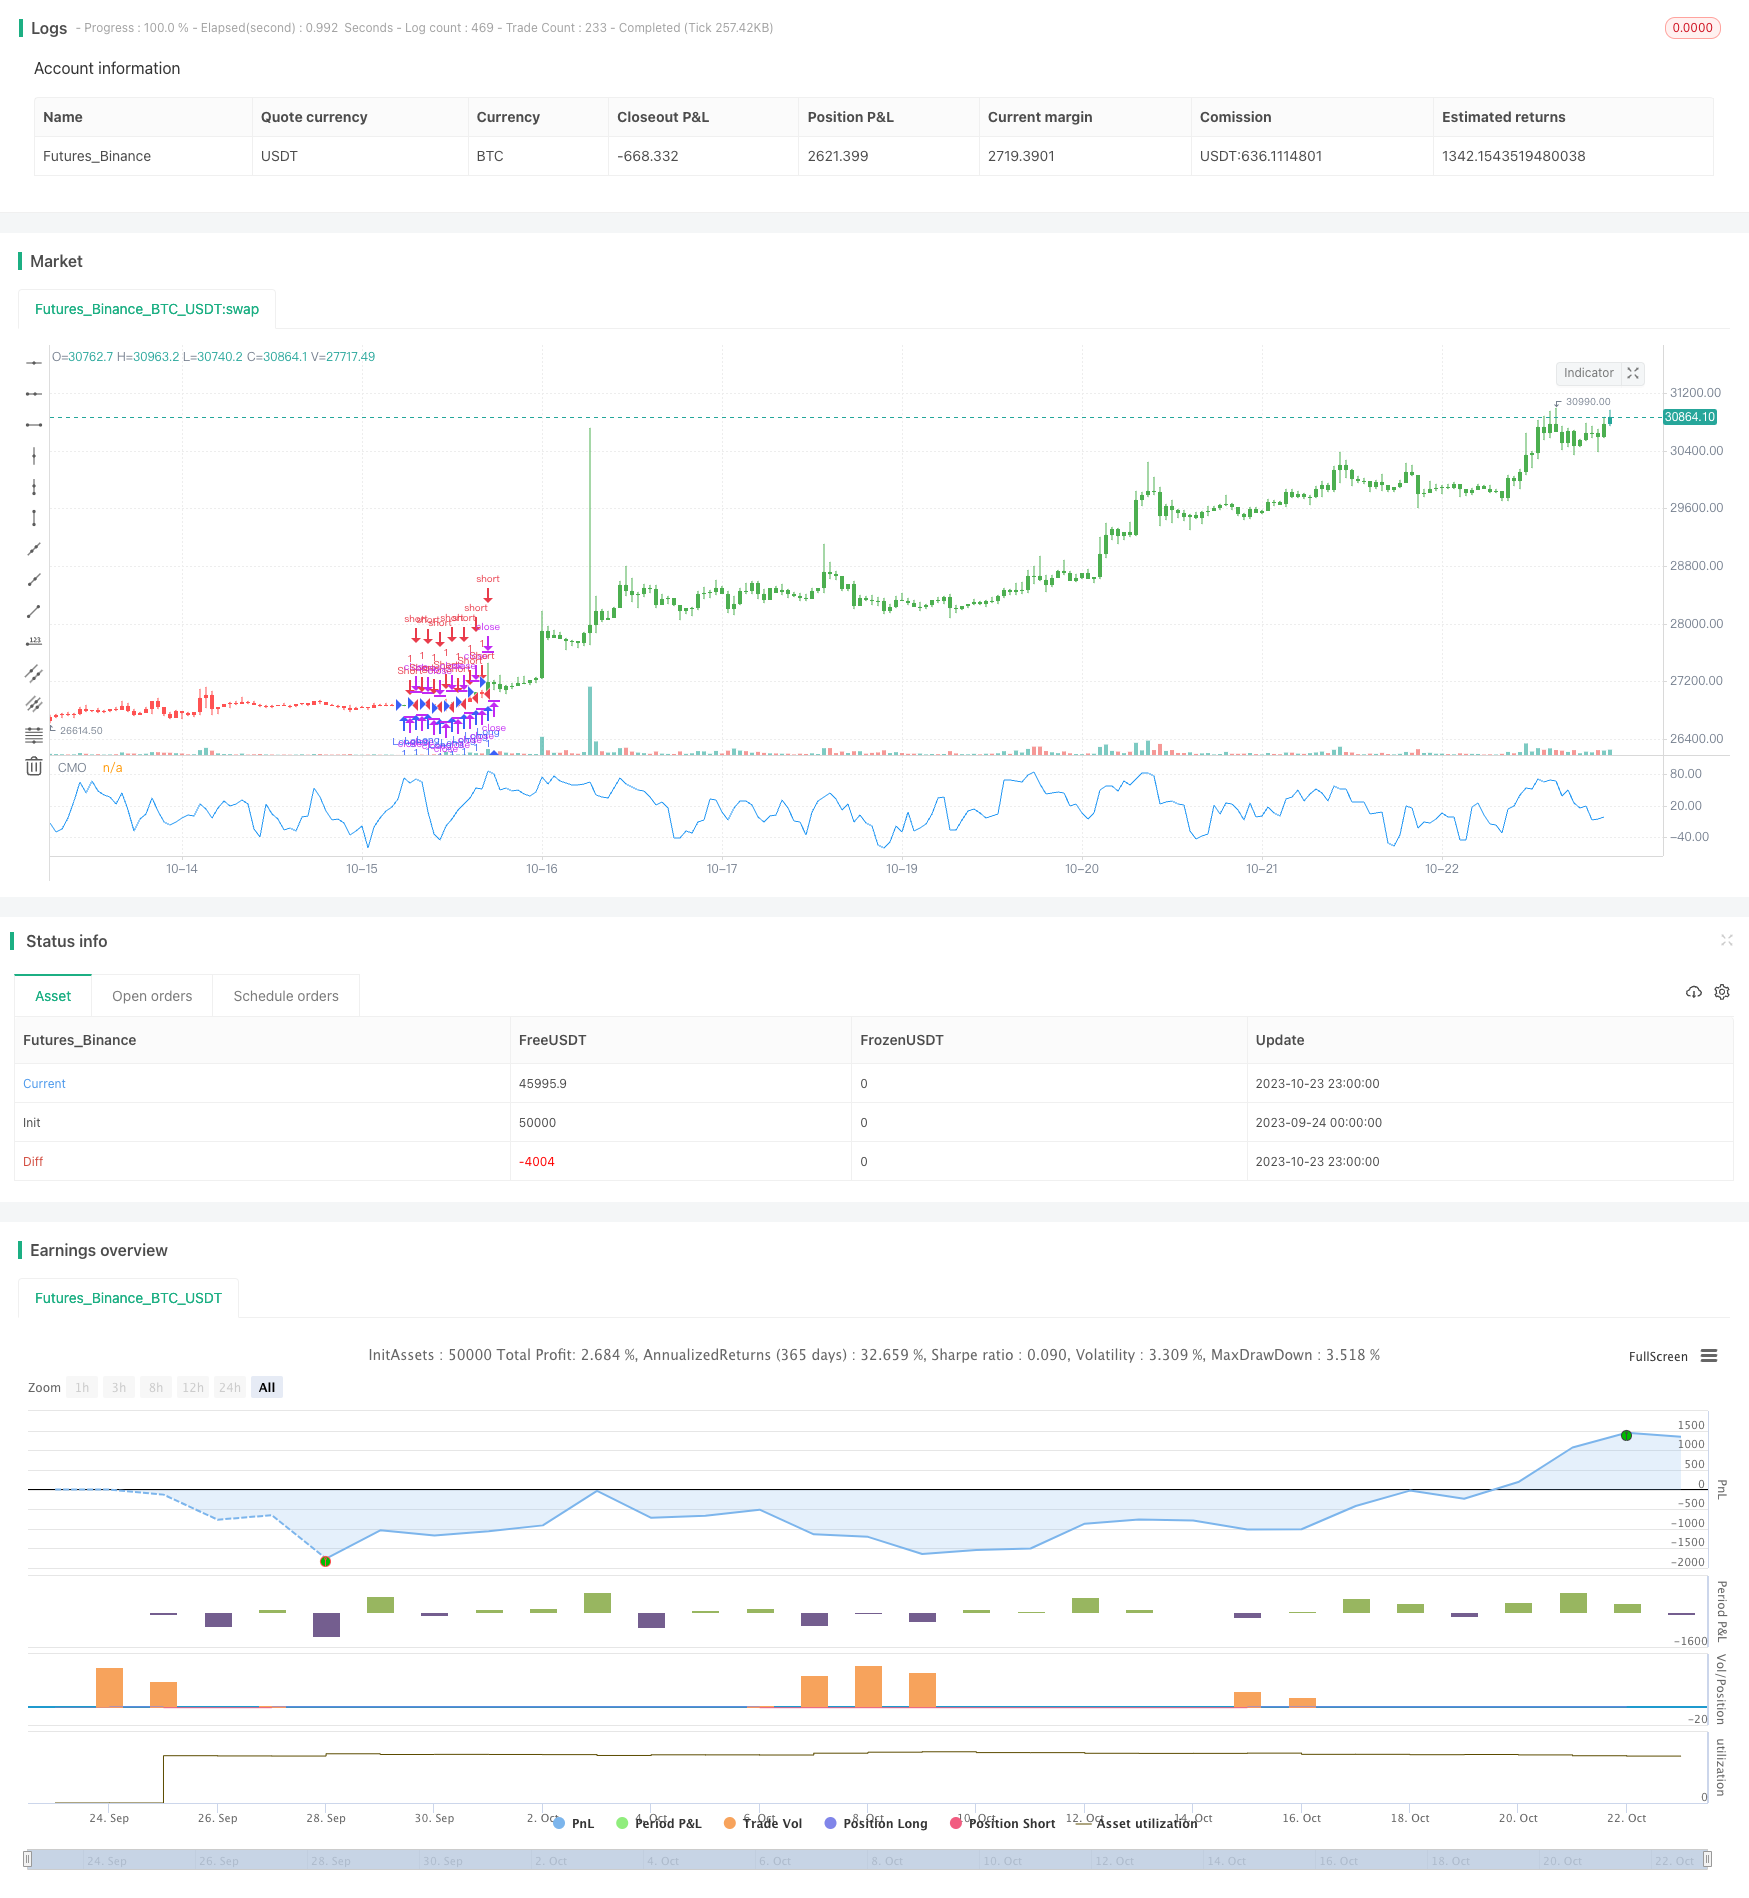Click the trash icon to delete drawings
Image resolution: width=1749 pixels, height=1898 pixels.
[34, 767]
